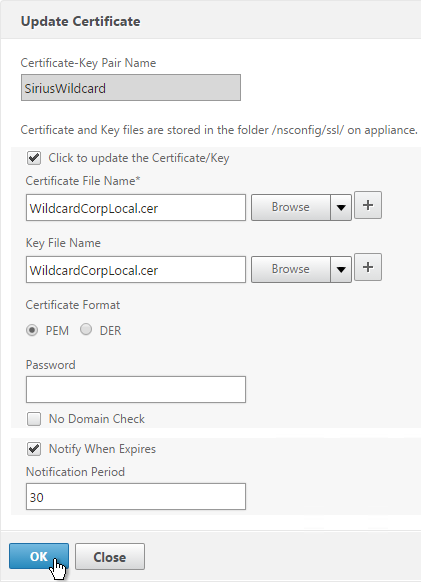The width and height of the screenshot is (421, 582).
Task: Click the Key File Name field
Action: pos(136,269)
